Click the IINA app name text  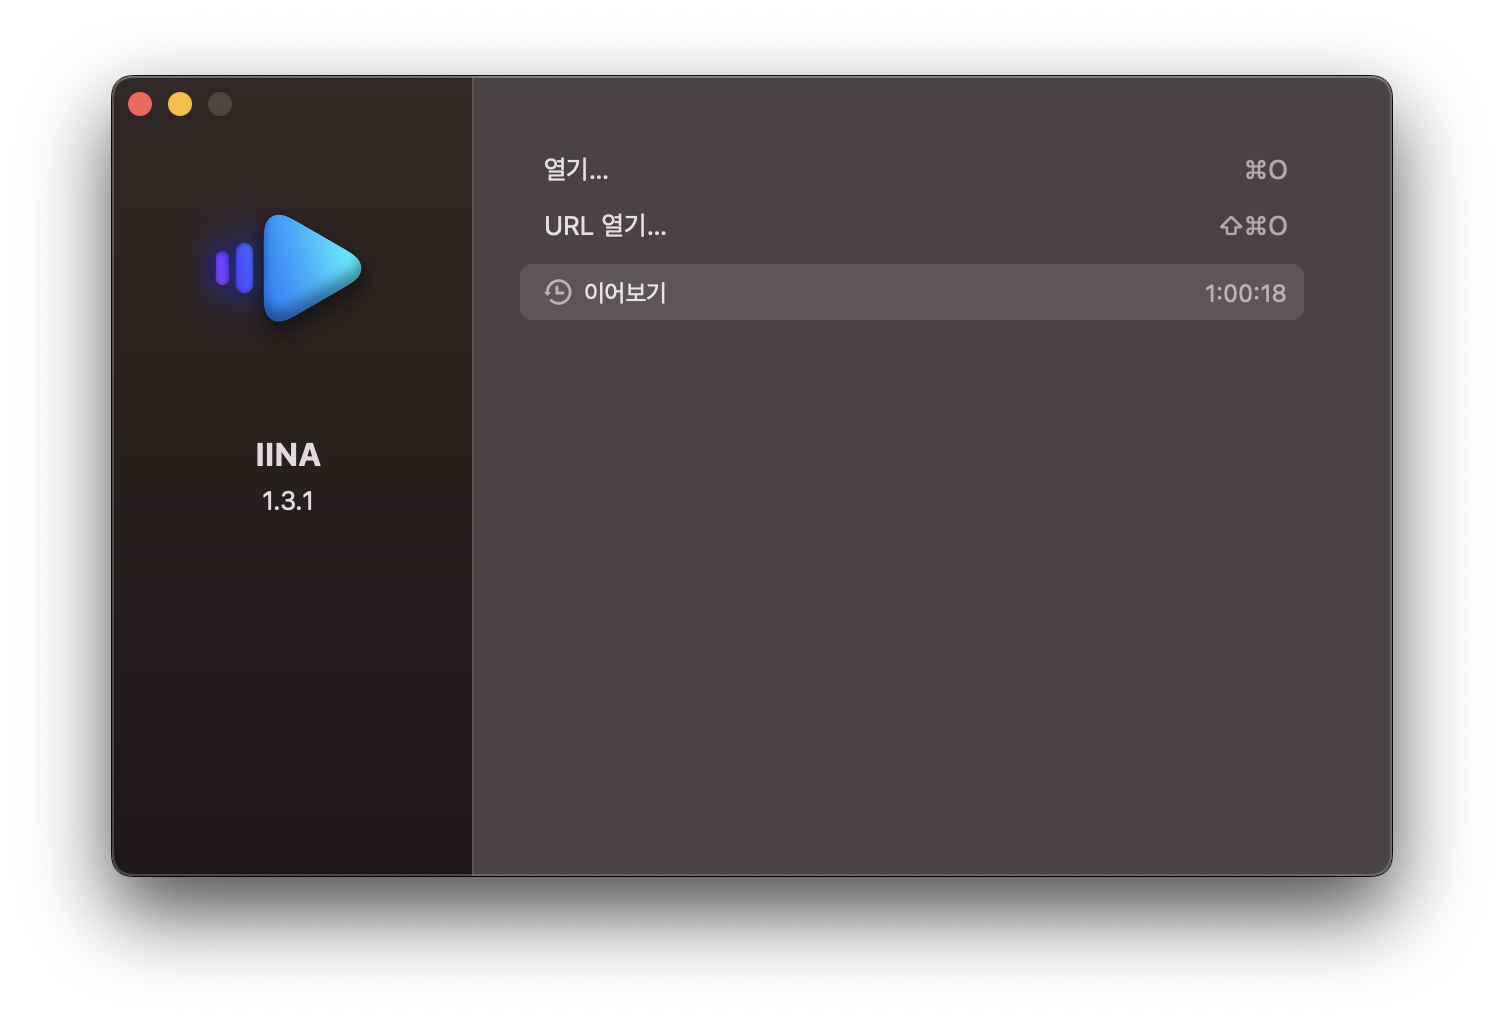[x=288, y=455]
